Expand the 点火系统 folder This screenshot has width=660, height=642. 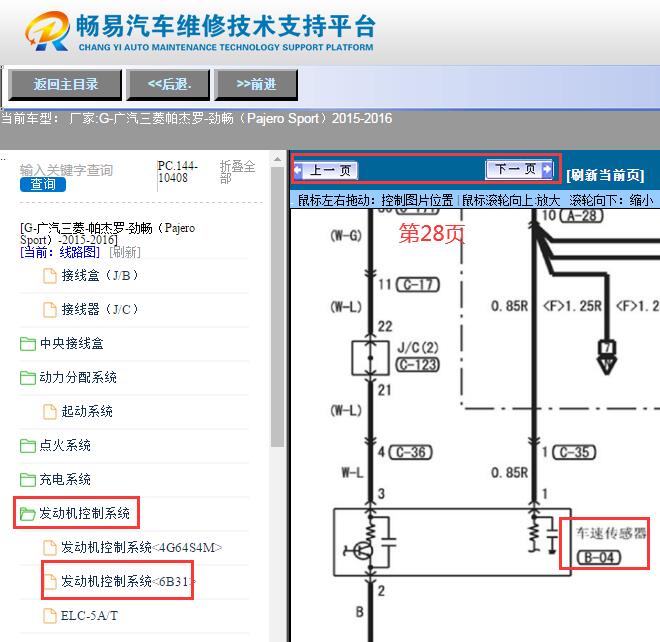coord(65,445)
